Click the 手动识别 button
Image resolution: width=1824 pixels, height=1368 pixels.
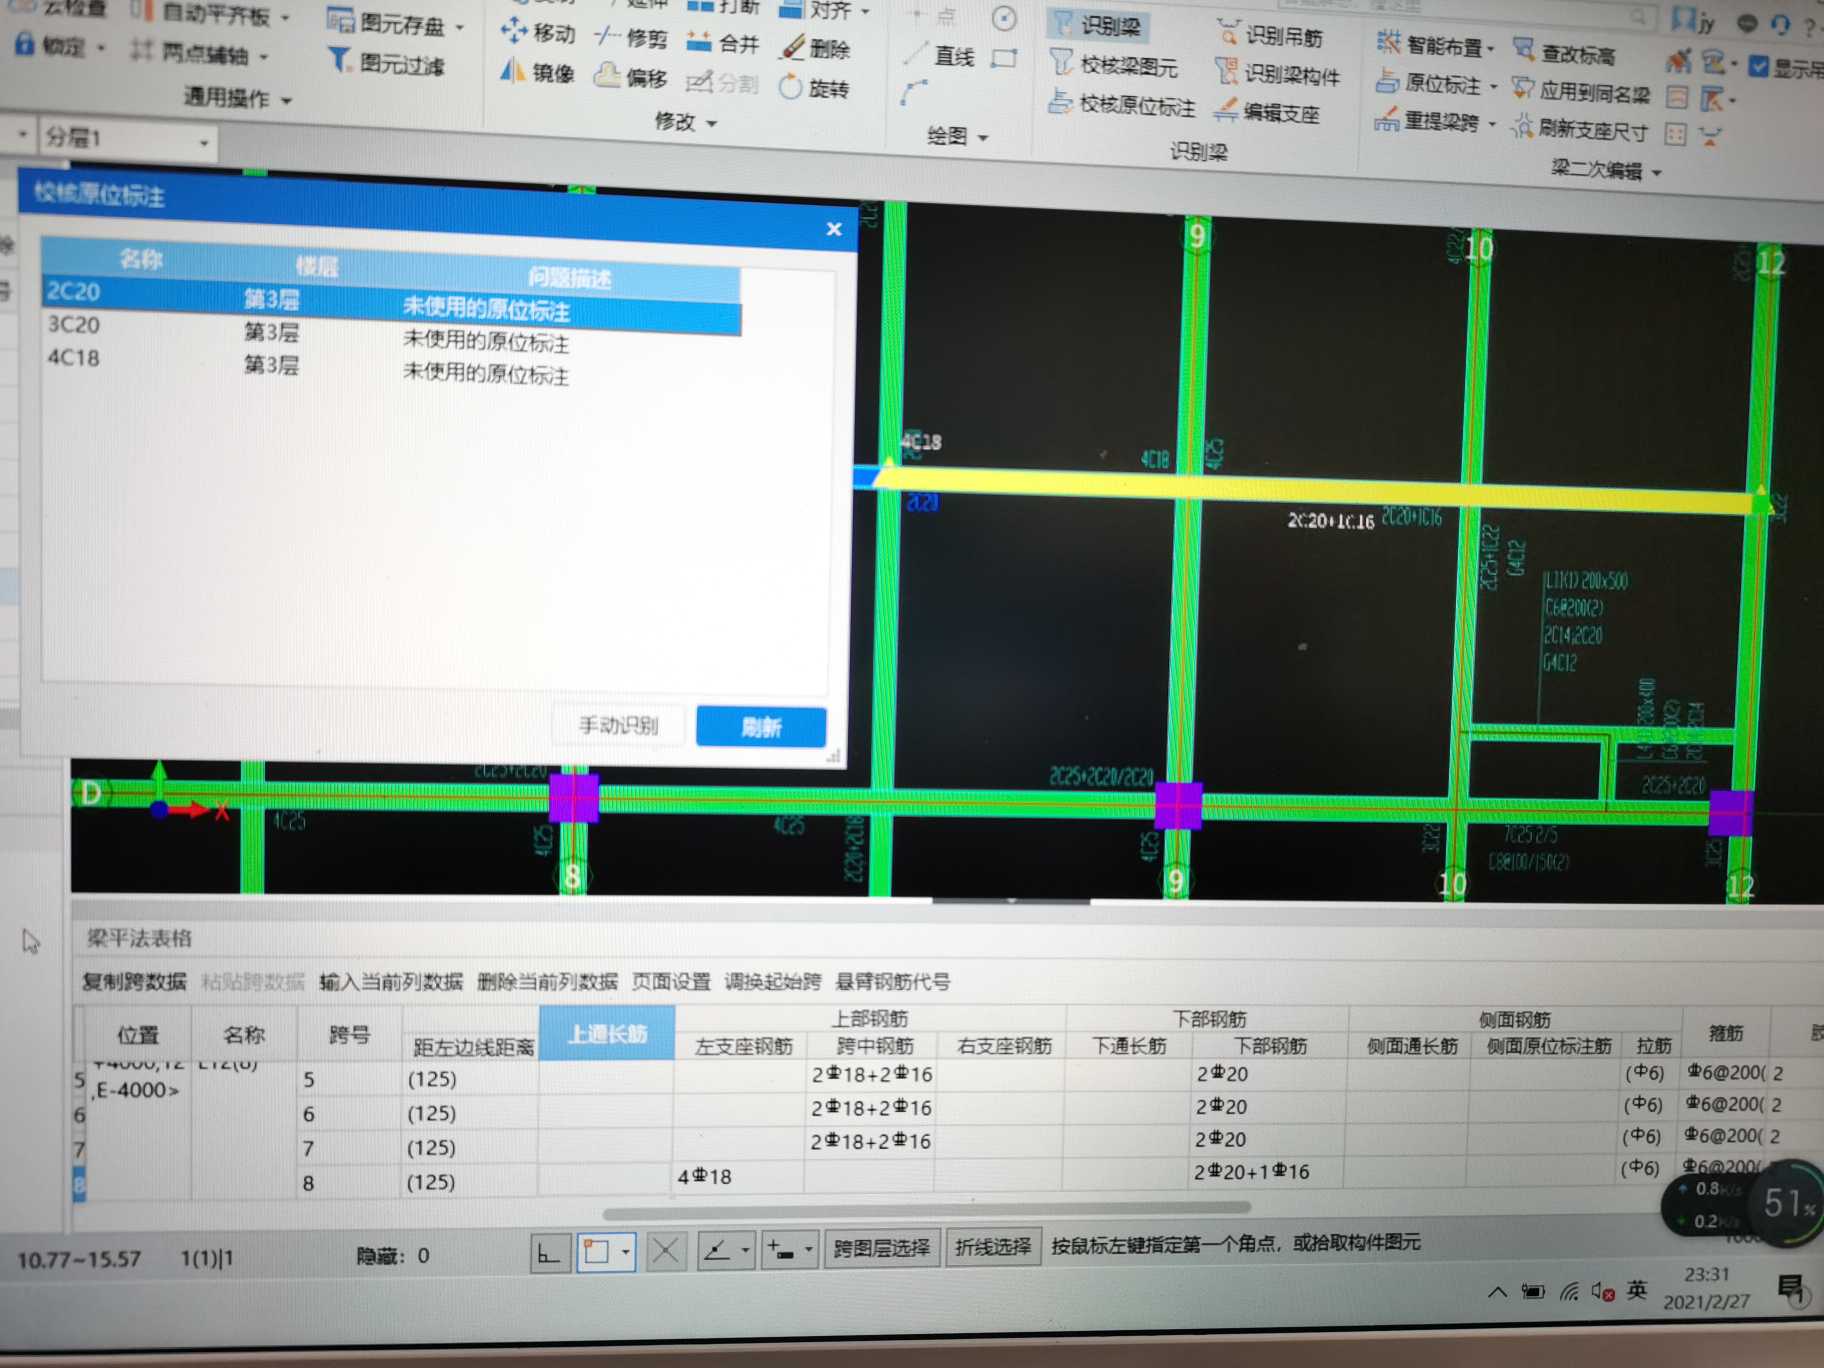pyautogui.click(x=619, y=725)
